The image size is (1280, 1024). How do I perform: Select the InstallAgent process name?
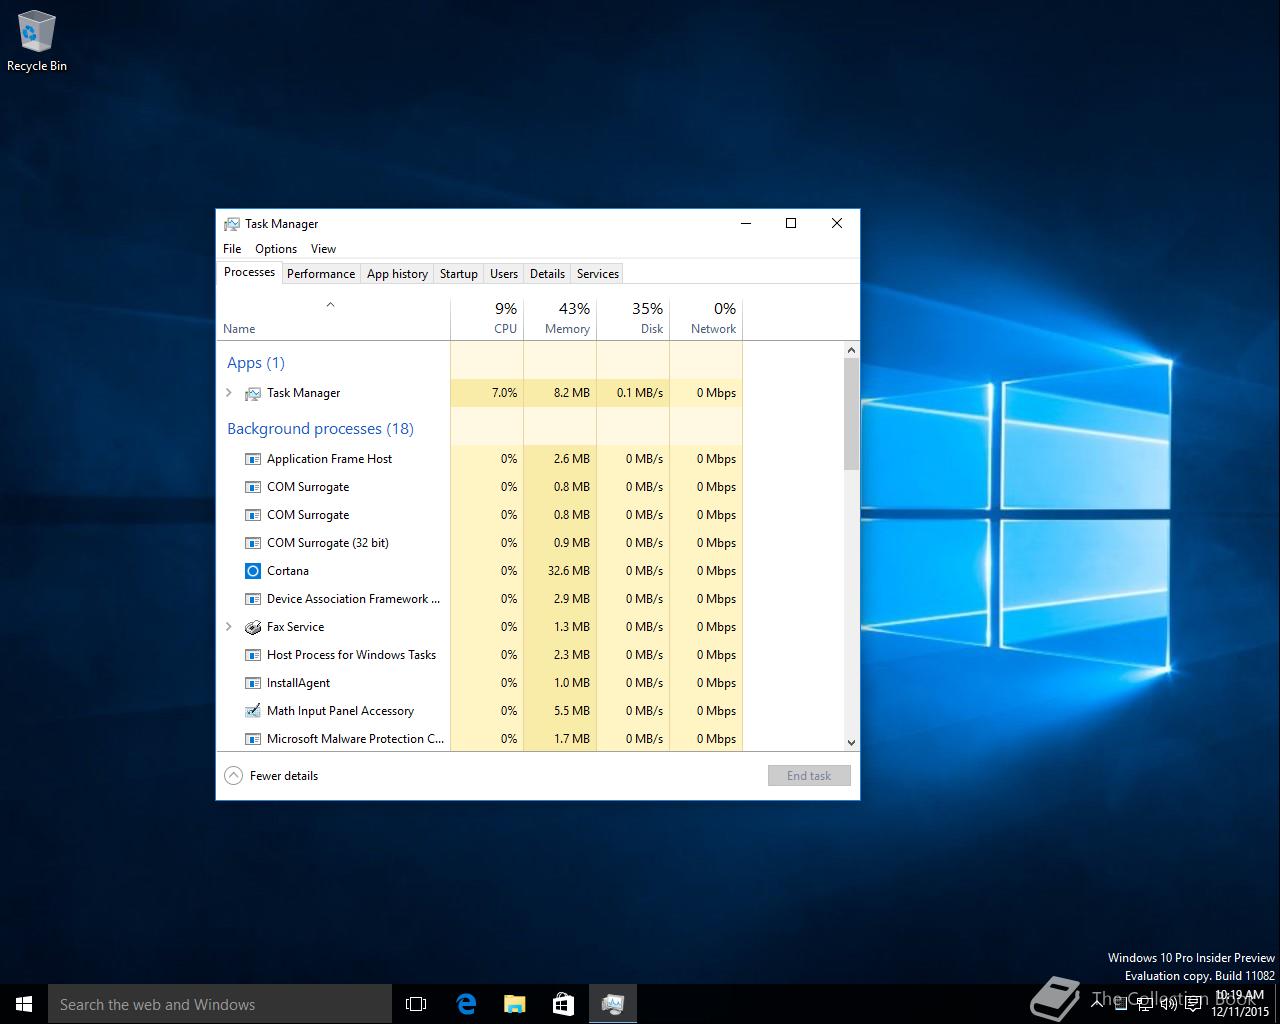(x=298, y=683)
